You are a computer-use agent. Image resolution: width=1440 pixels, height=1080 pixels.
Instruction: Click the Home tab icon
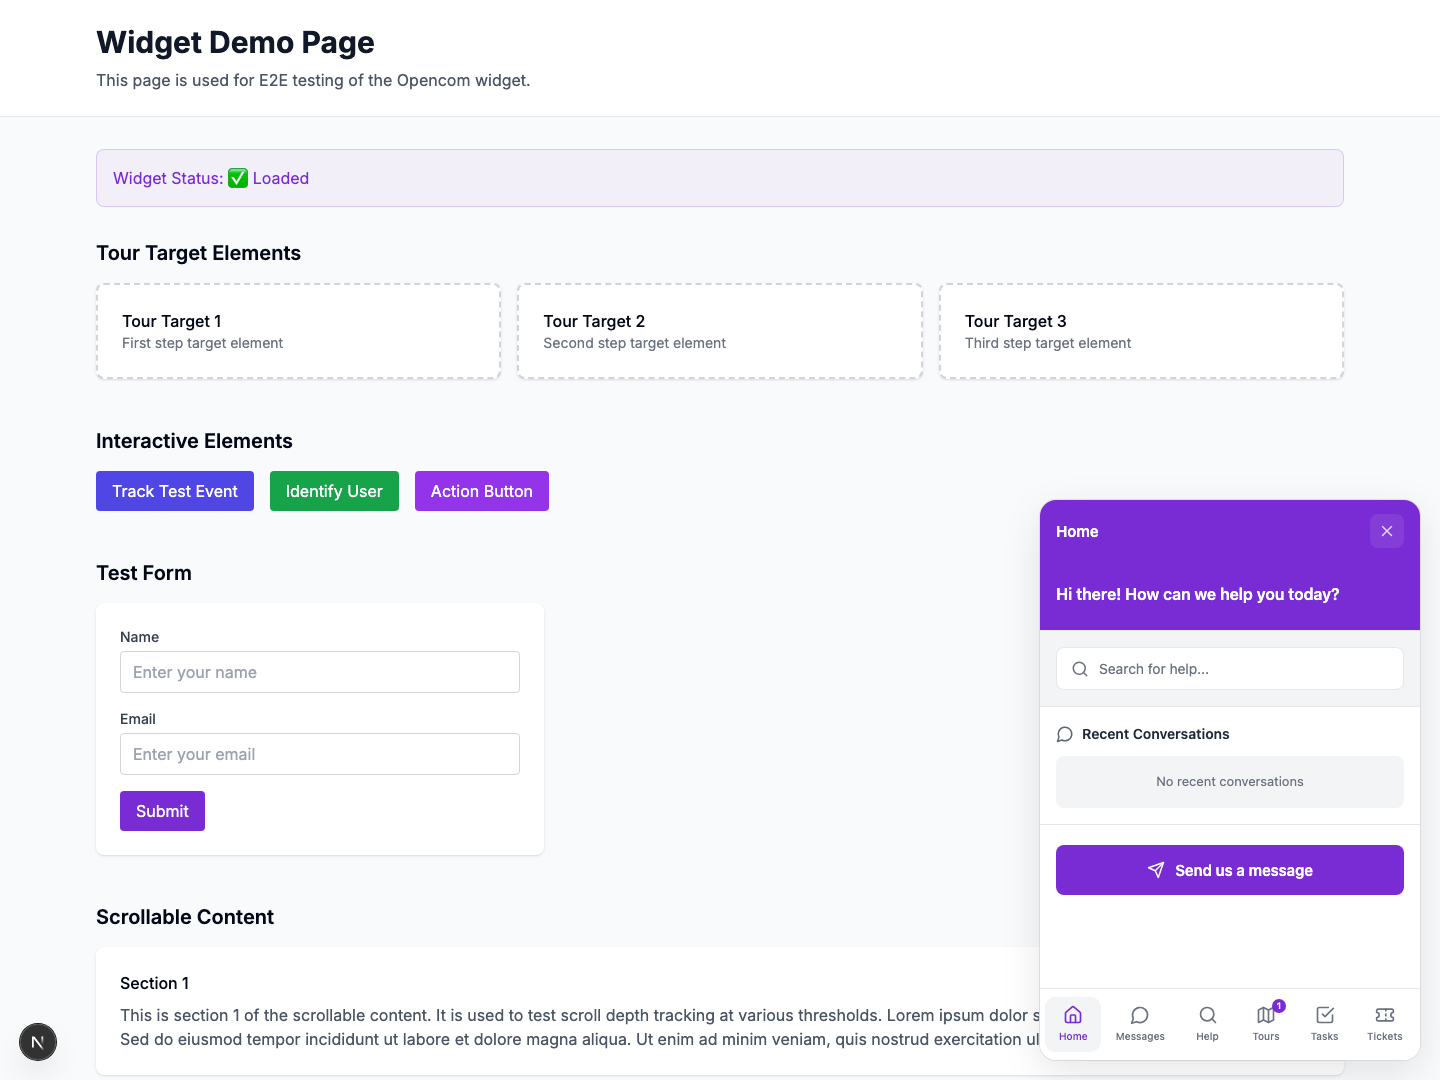click(1073, 1016)
